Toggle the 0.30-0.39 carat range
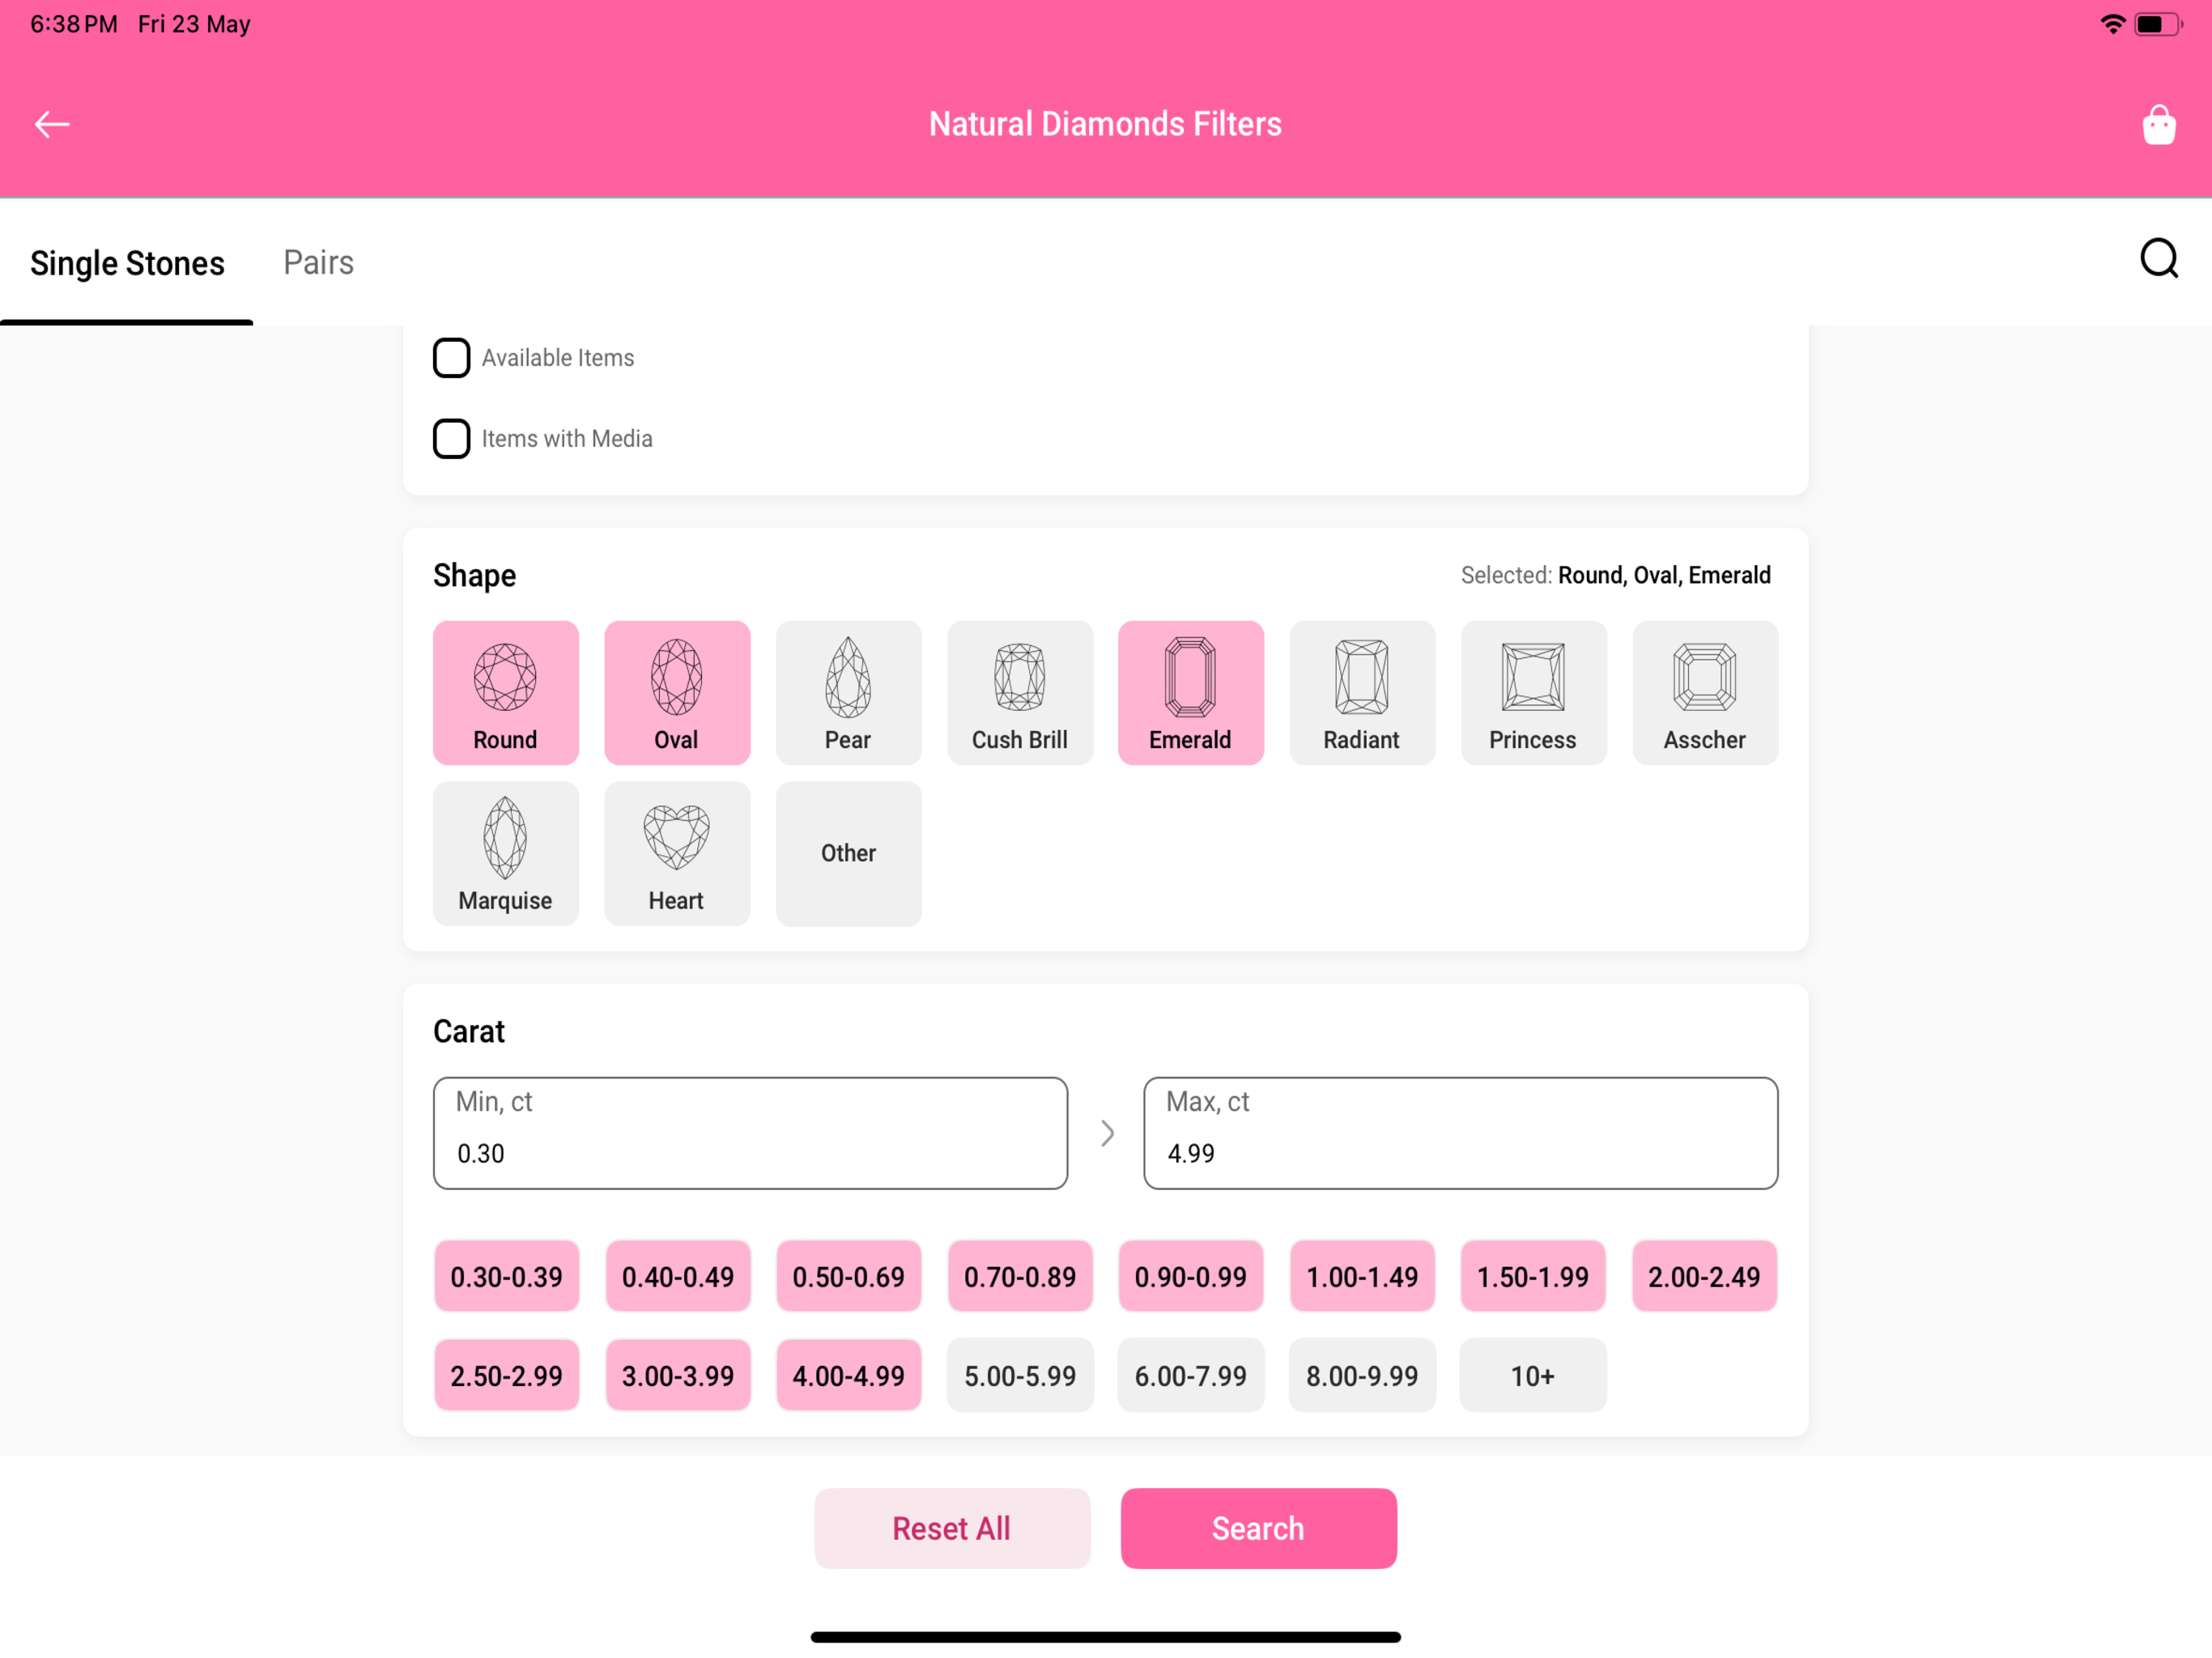Screen dimensions: 2212x1658 pos(506,1276)
